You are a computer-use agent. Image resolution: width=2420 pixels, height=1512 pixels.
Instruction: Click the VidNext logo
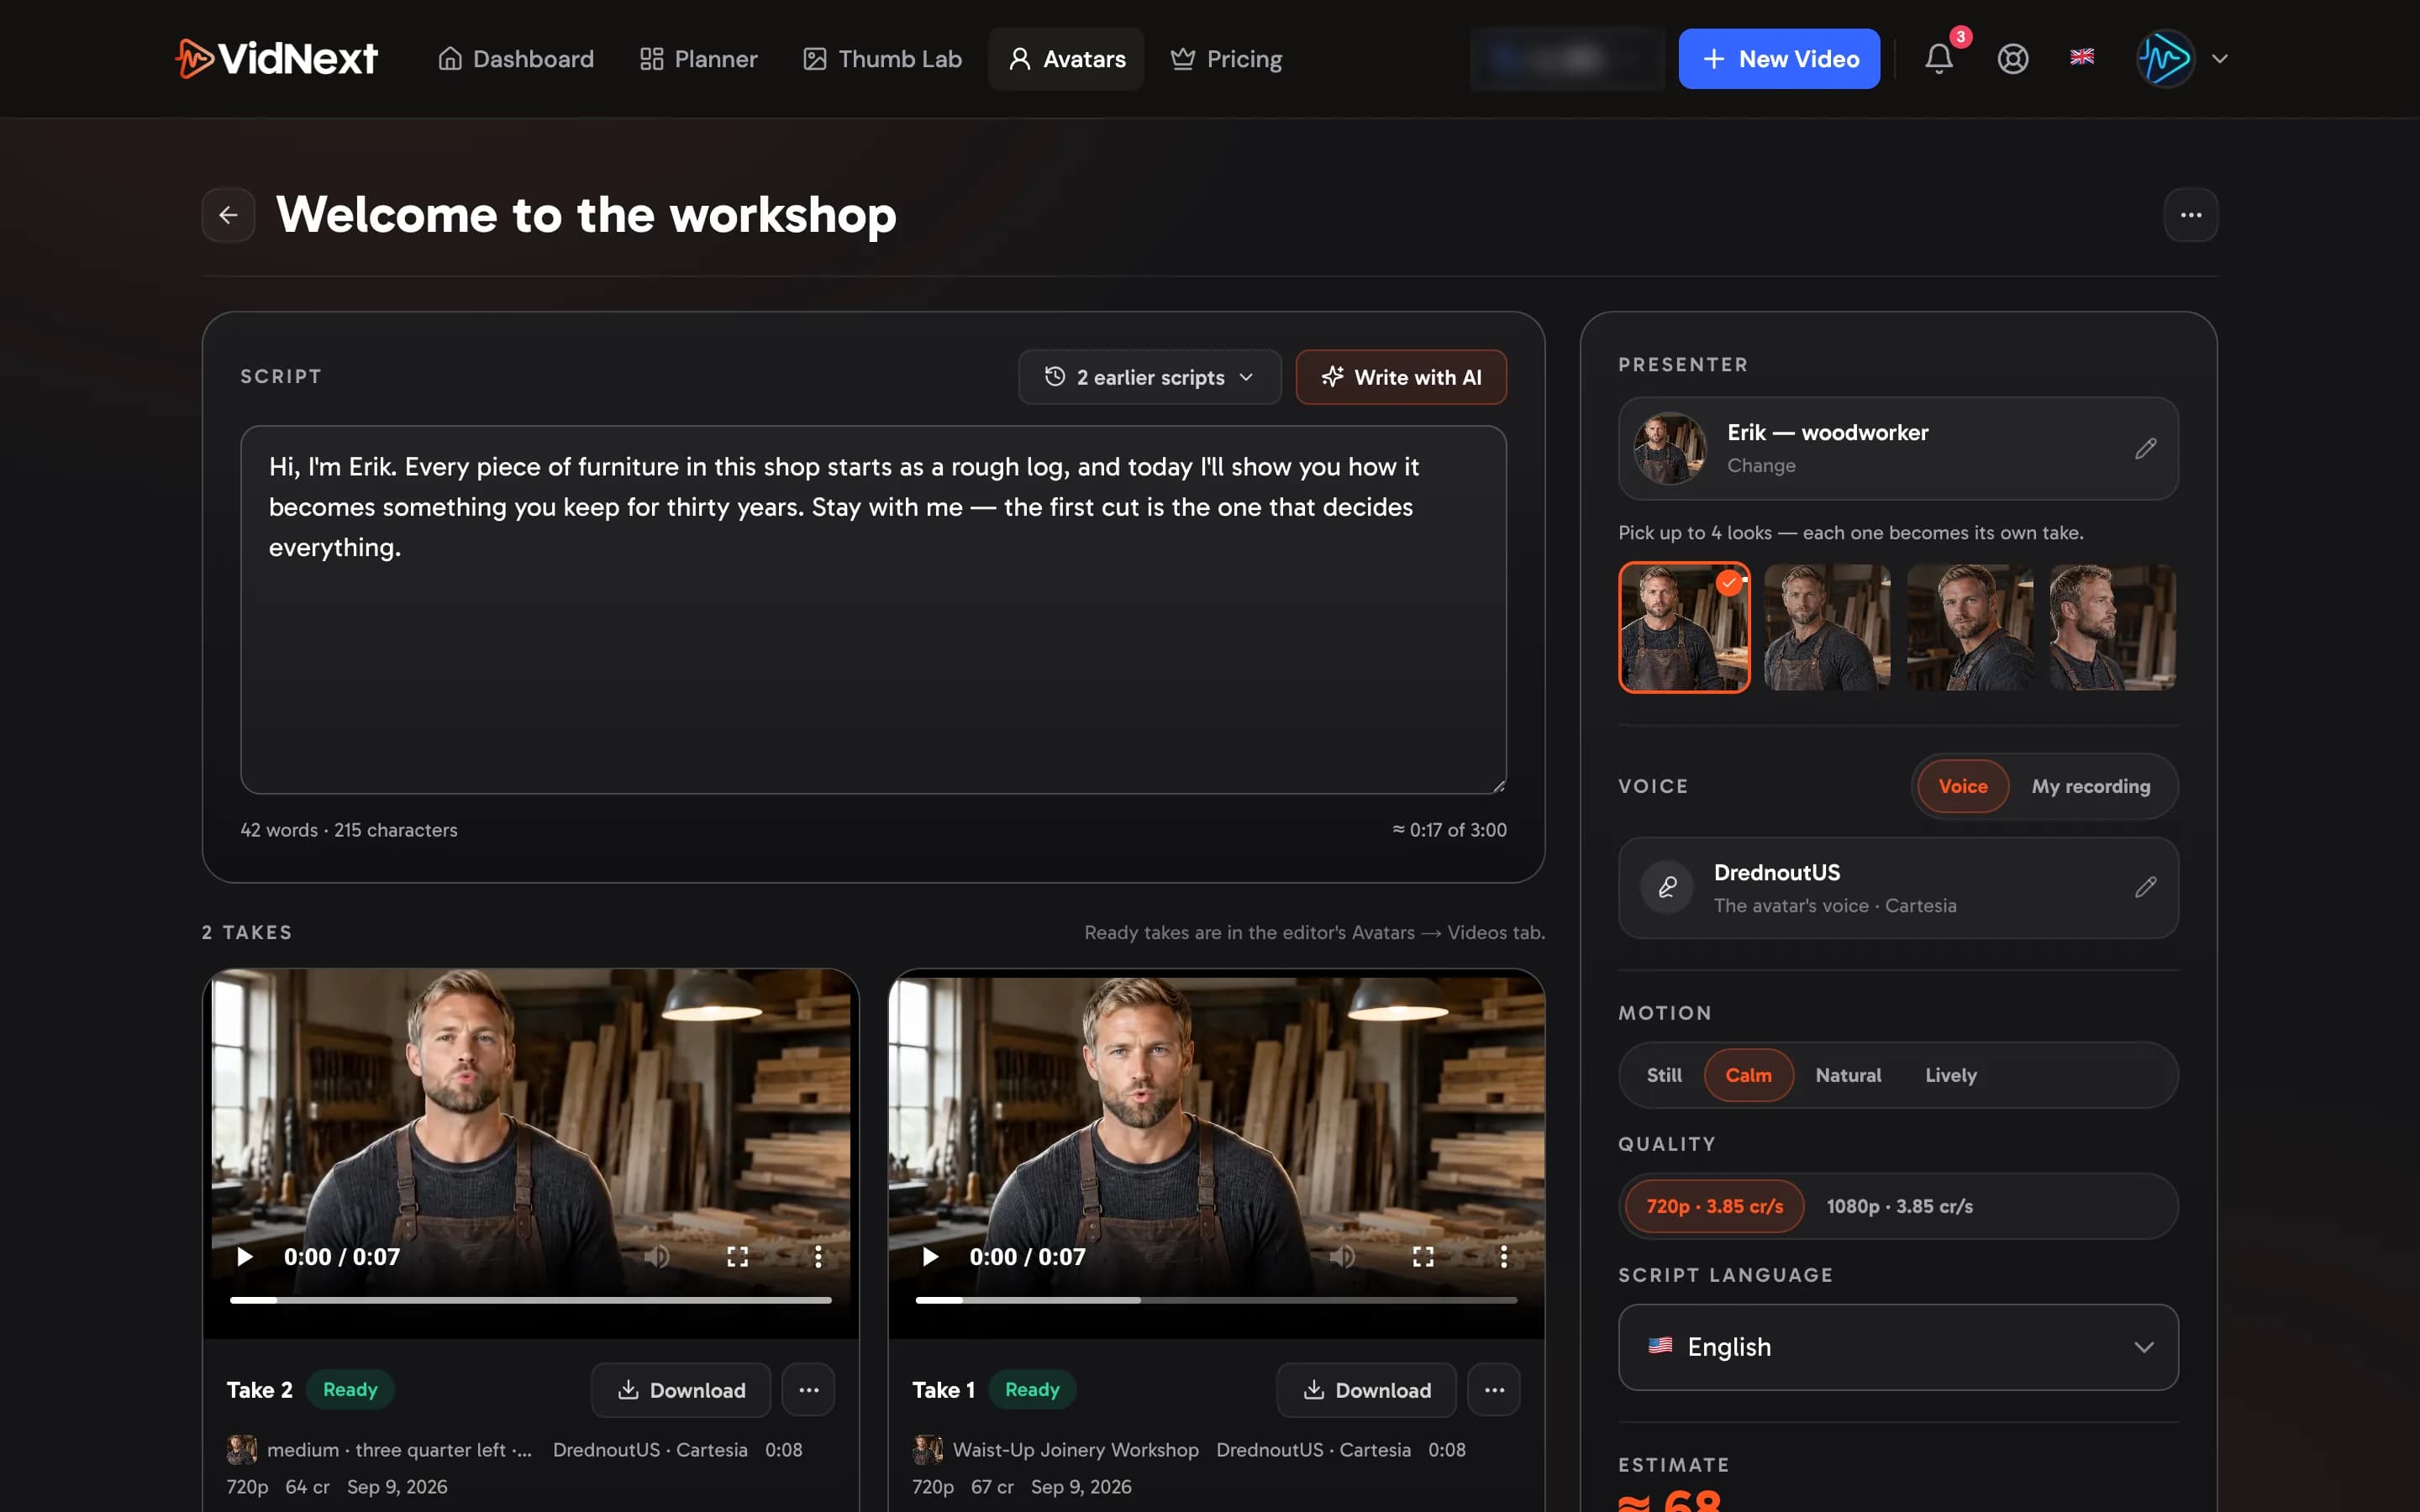(277, 58)
